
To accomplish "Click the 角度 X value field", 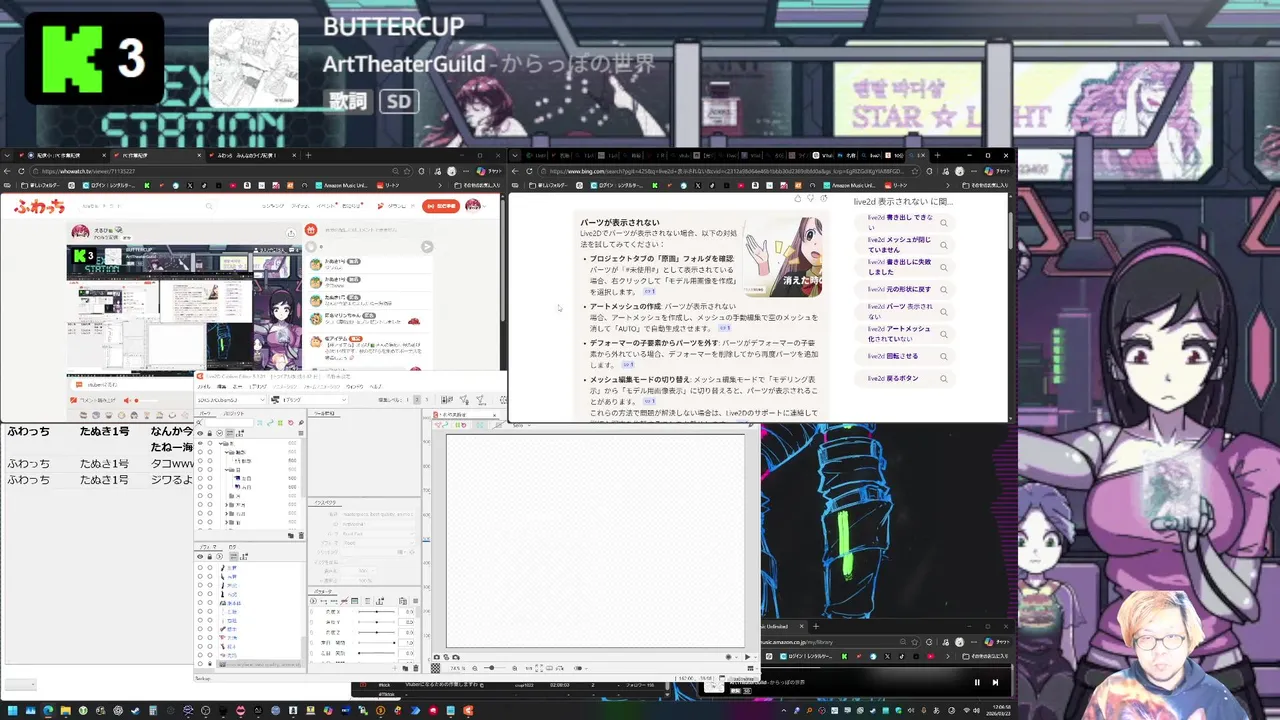I will (x=406, y=612).
